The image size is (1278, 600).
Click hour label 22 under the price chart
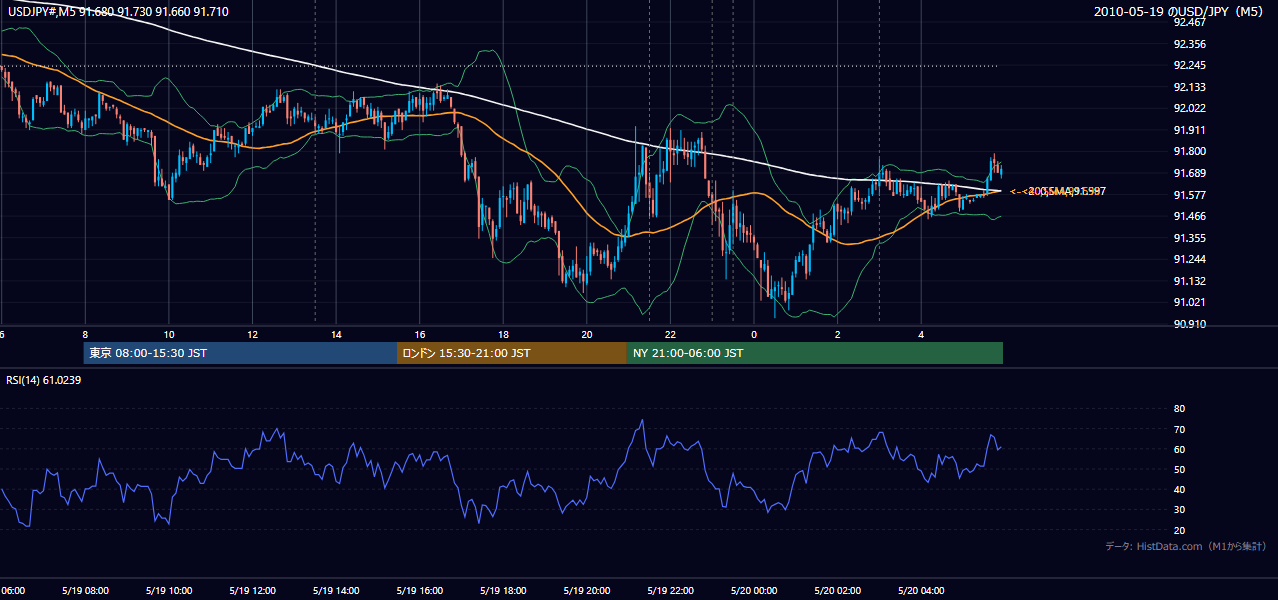(671, 335)
